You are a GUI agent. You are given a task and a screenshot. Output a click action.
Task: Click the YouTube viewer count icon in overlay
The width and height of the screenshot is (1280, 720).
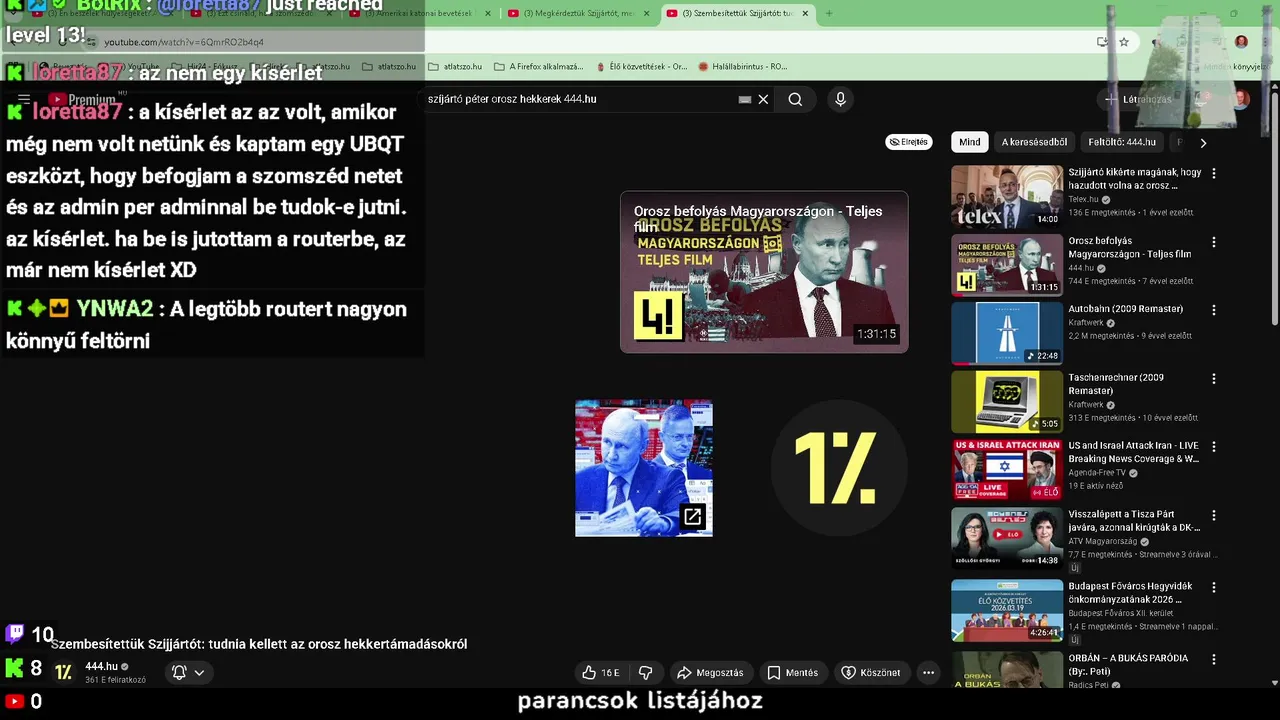[14, 701]
